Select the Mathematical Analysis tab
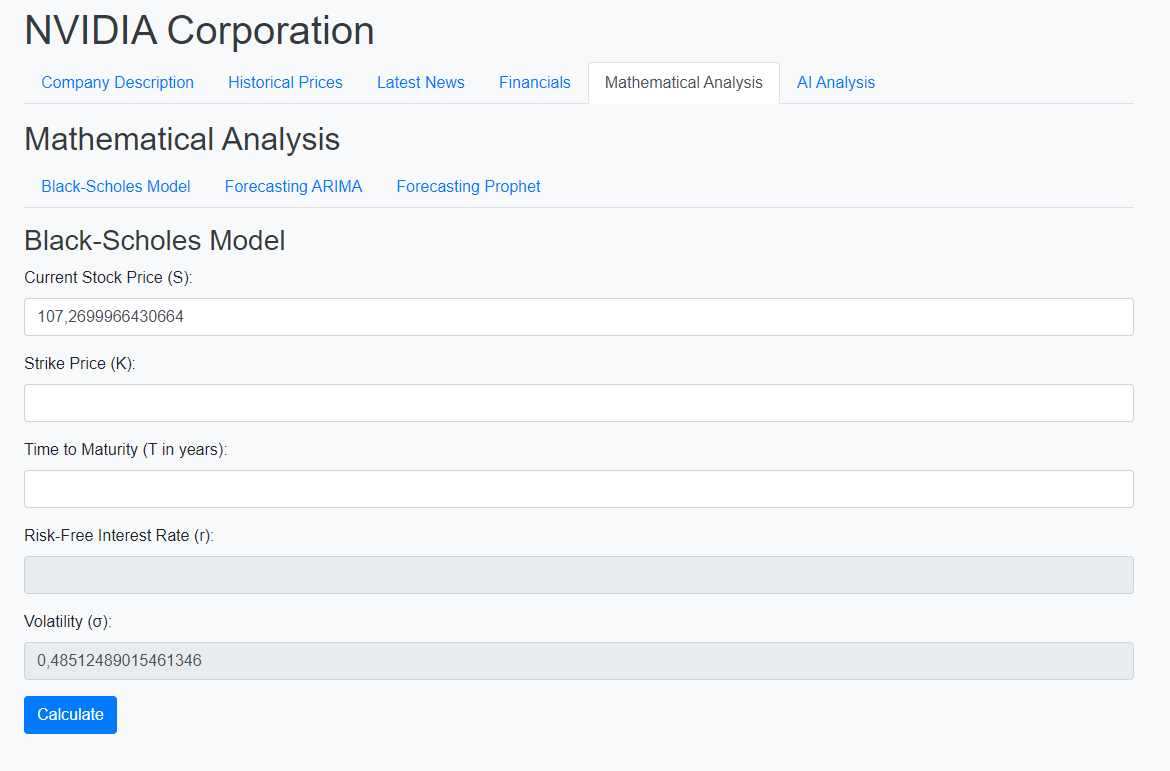Image resolution: width=1170 pixels, height=771 pixels. point(683,83)
